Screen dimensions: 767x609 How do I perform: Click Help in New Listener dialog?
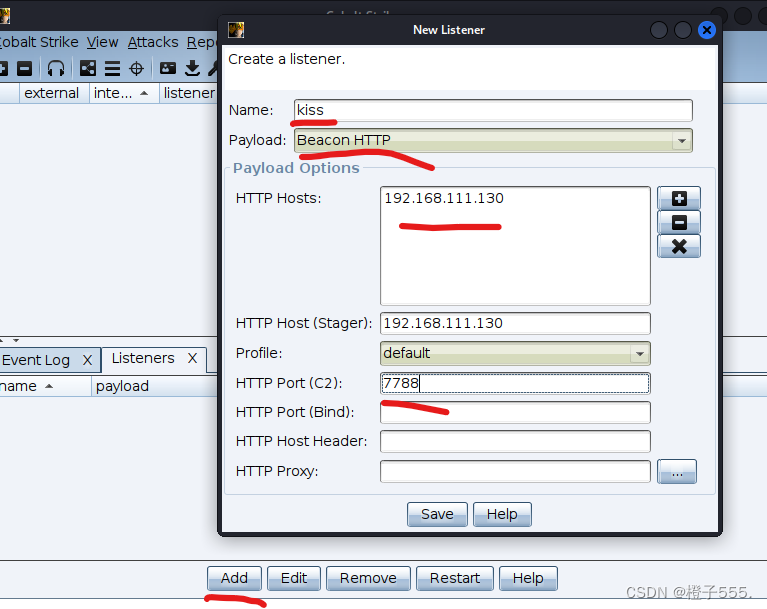(502, 514)
